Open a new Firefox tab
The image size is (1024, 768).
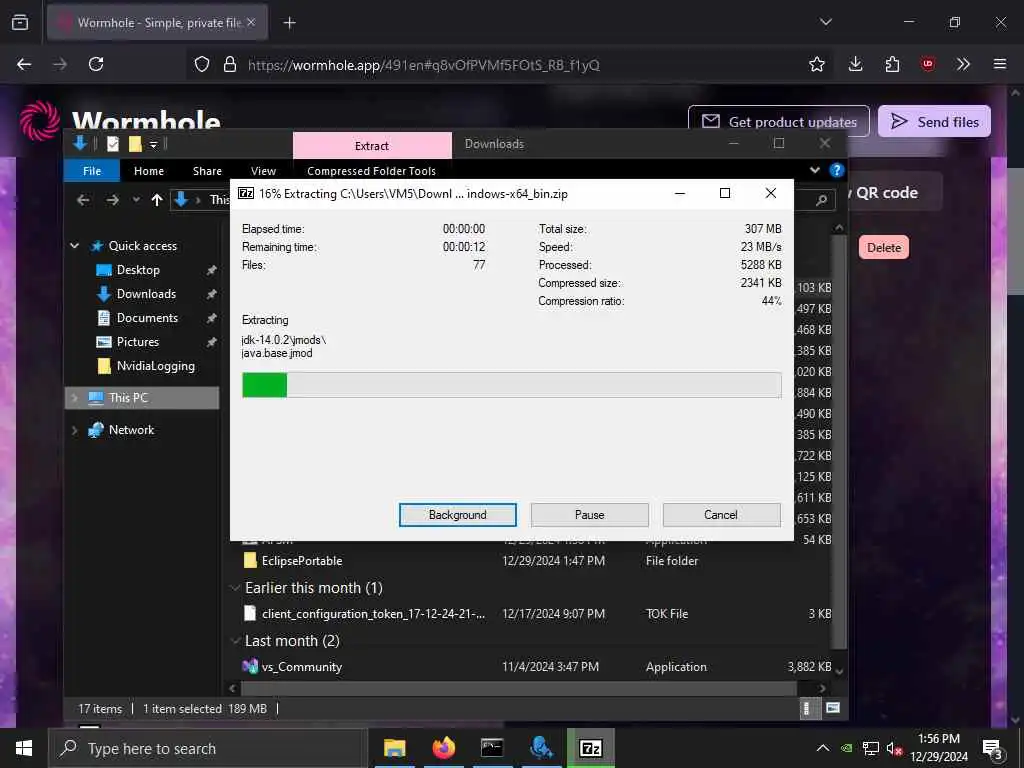(x=289, y=23)
